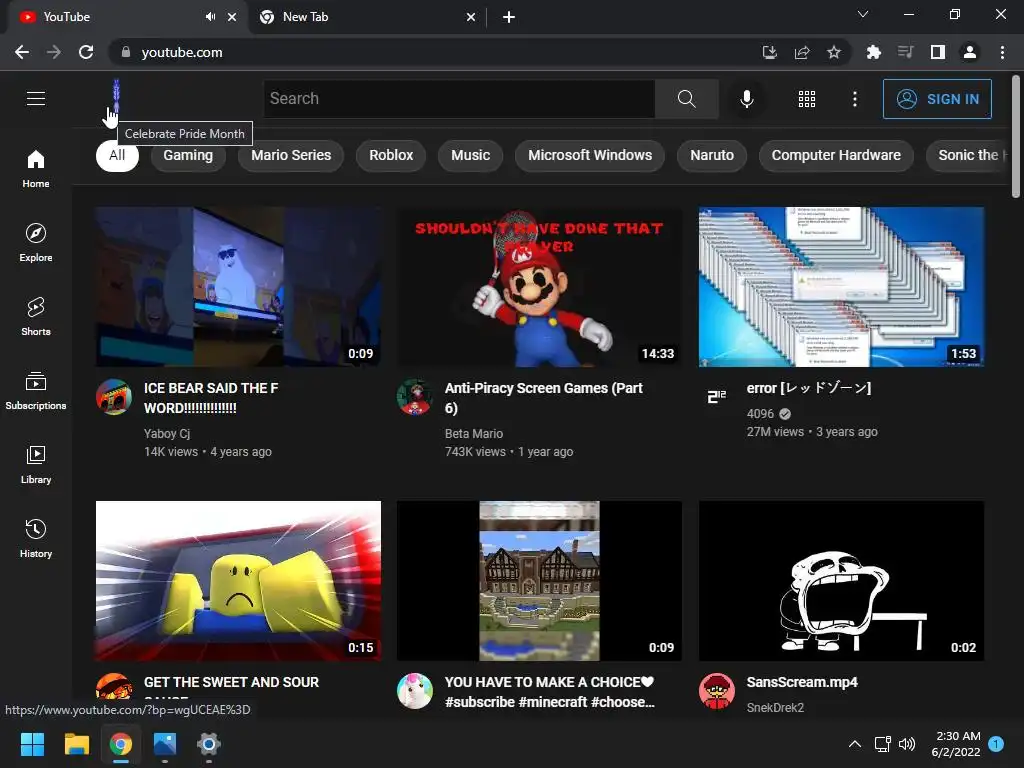Open the error video title link
This screenshot has width=1024, height=768.
pos(808,388)
